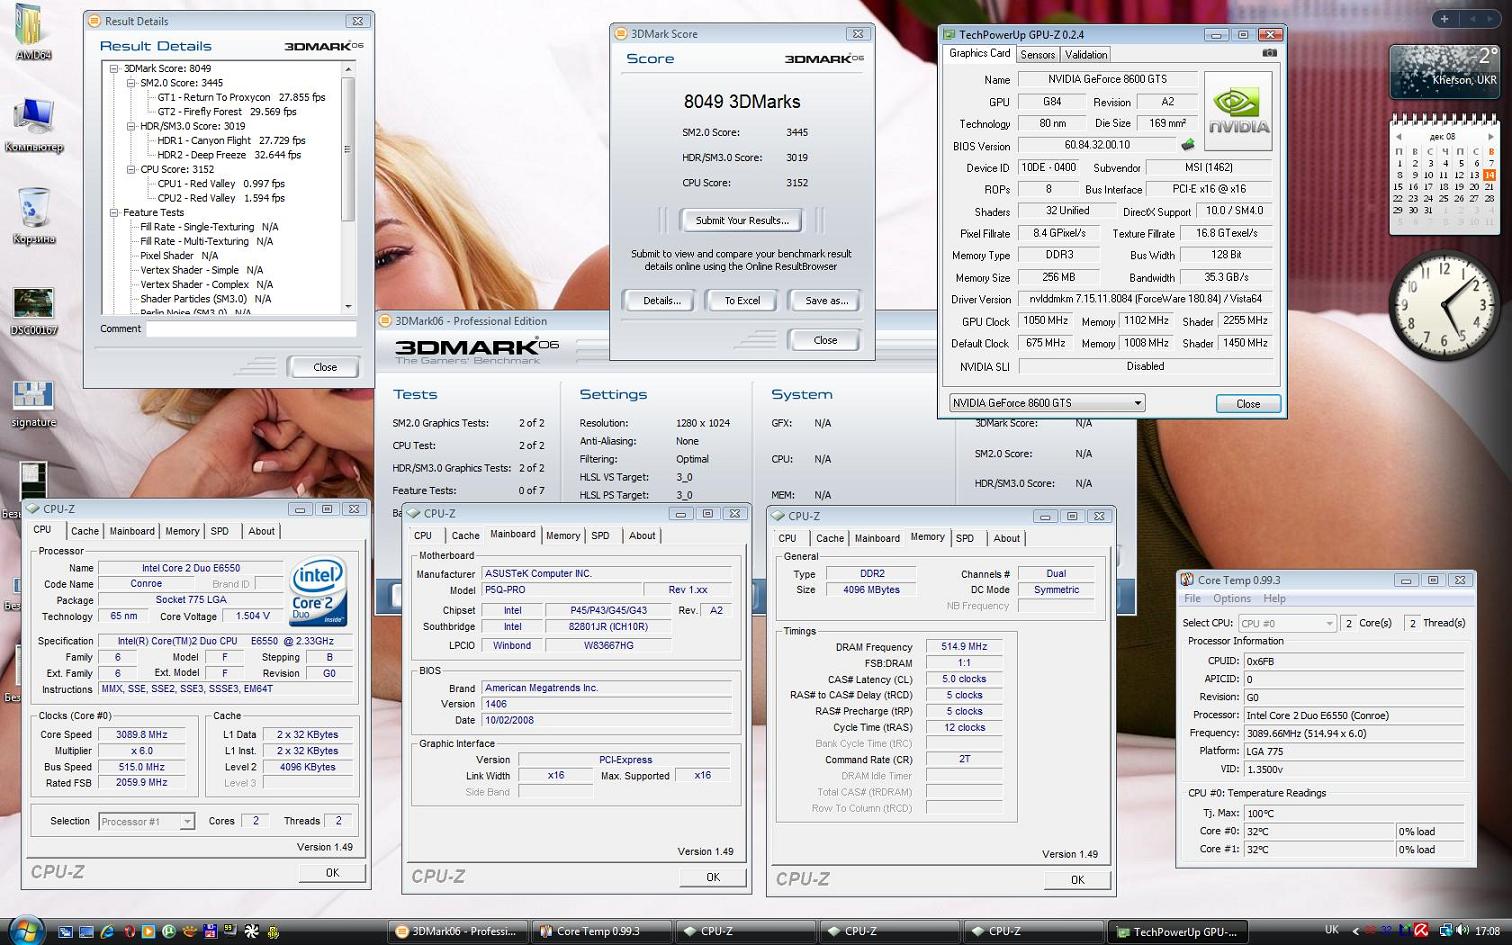Switch to the Sensors tab in GPU-Z
This screenshot has width=1512, height=945.
1038,55
